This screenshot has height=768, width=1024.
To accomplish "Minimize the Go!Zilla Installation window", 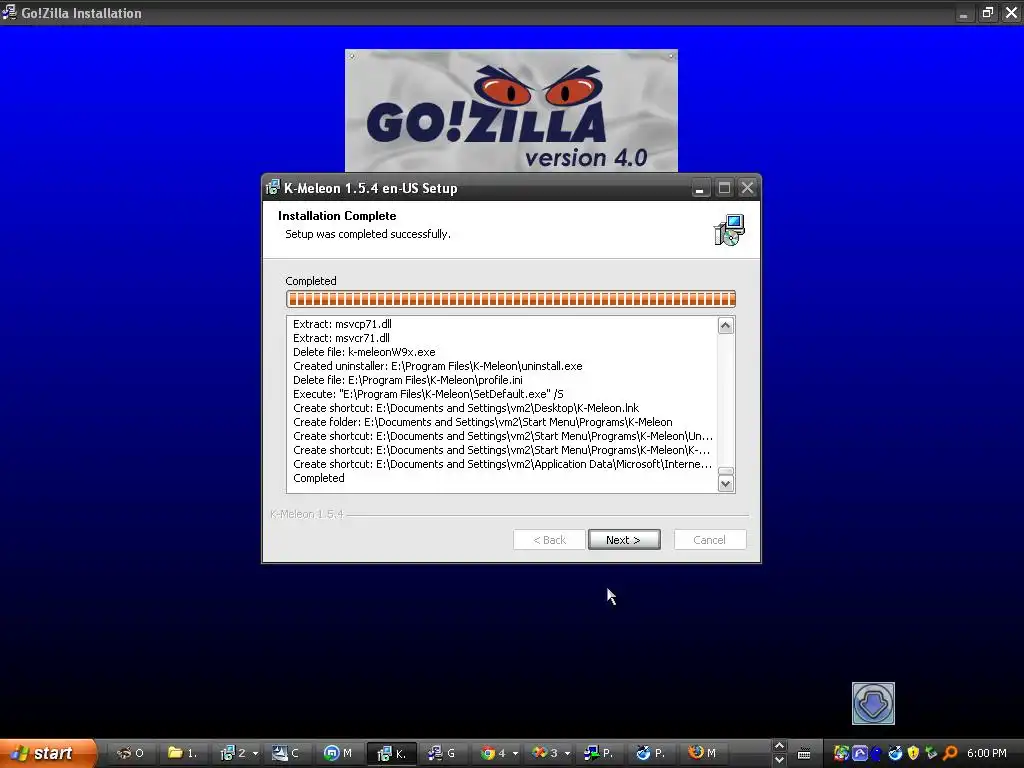I will tap(963, 12).
